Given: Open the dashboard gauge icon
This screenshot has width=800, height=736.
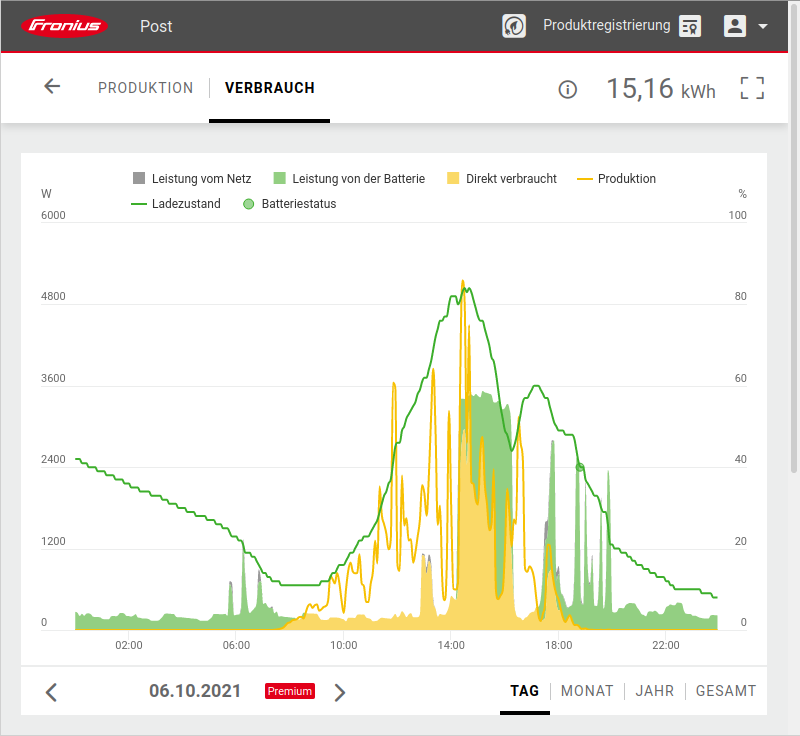Looking at the screenshot, I should click(514, 26).
